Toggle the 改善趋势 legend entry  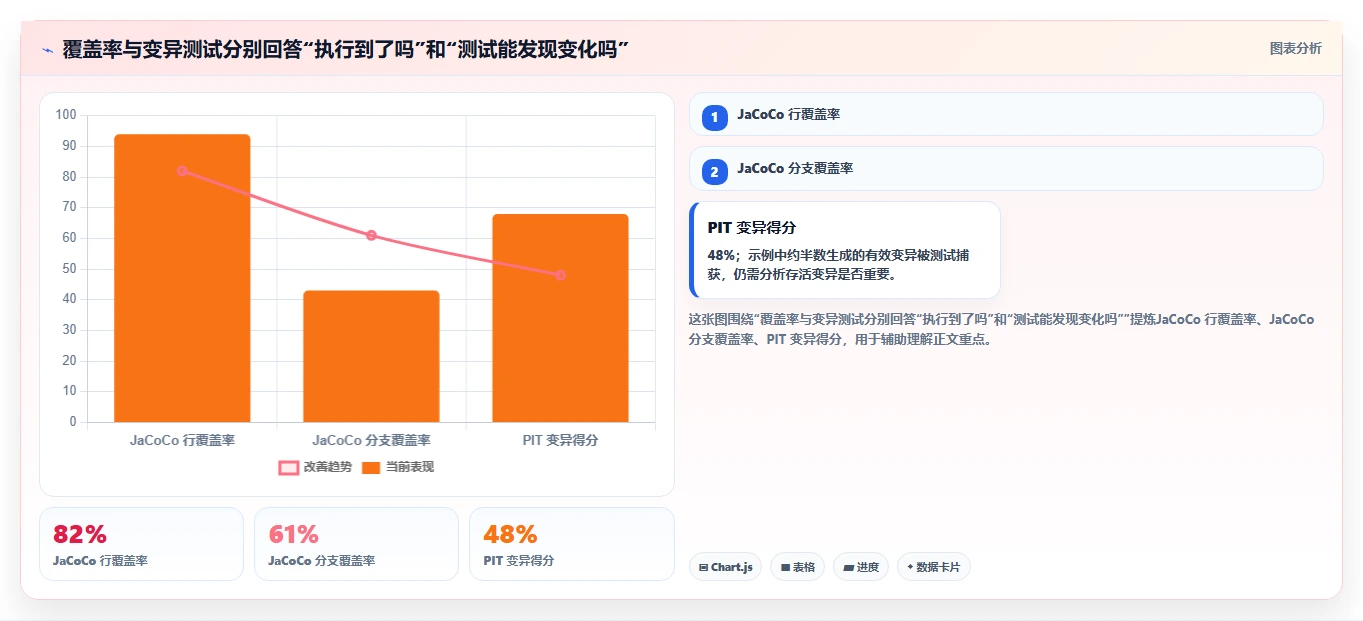(315, 467)
